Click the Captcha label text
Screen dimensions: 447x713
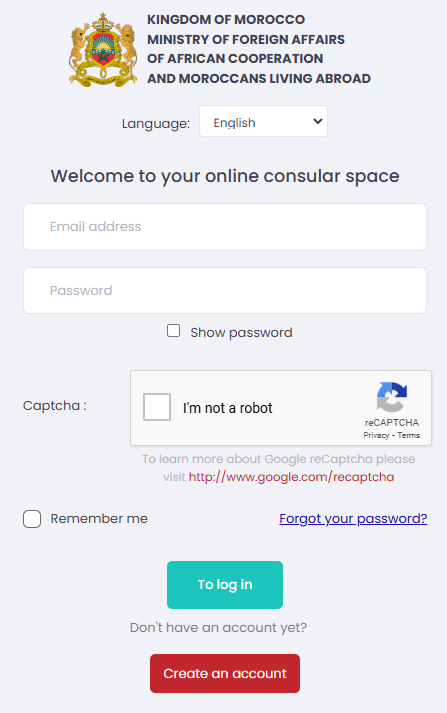[55, 405]
